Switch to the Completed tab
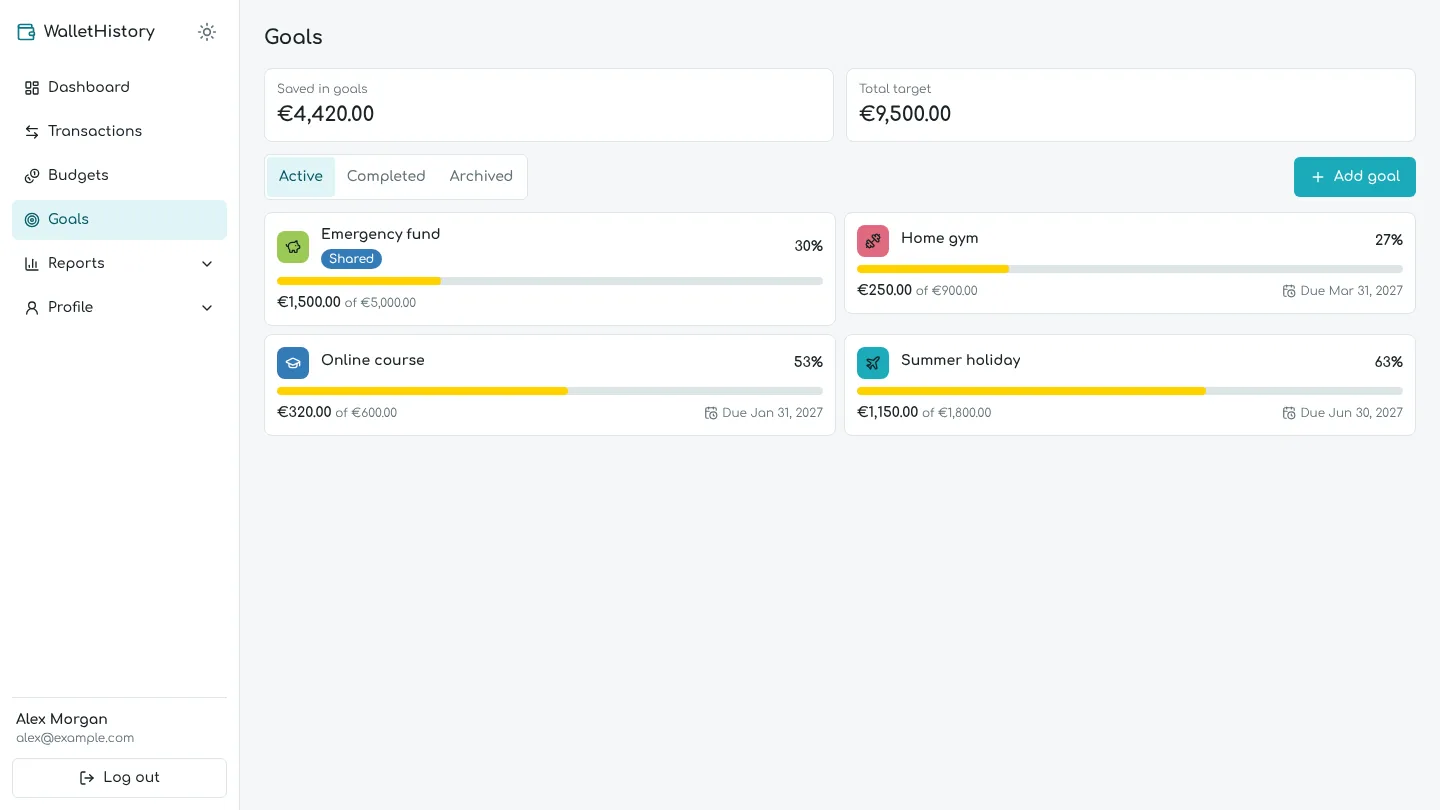 pos(386,177)
